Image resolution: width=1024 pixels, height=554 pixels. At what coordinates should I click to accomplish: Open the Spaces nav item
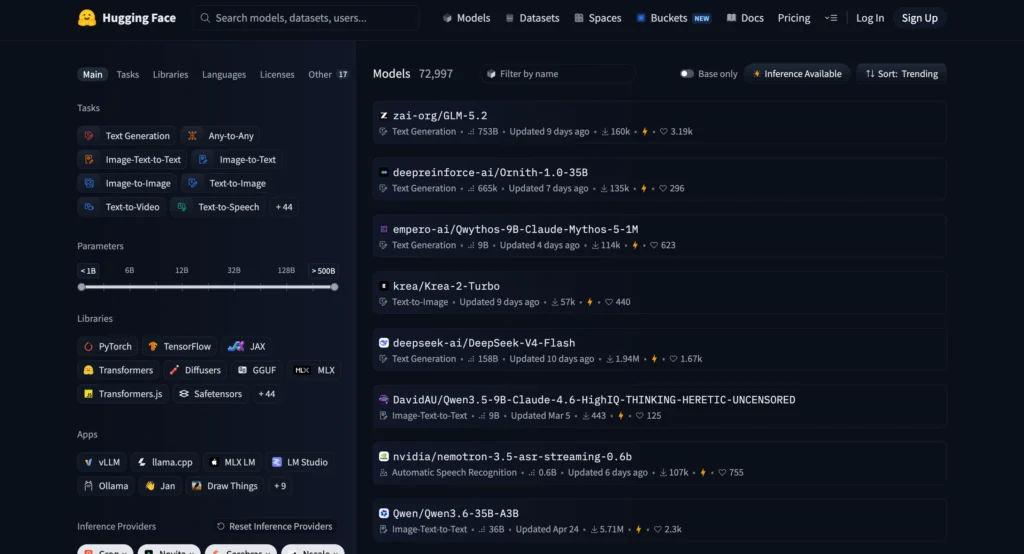click(598, 18)
